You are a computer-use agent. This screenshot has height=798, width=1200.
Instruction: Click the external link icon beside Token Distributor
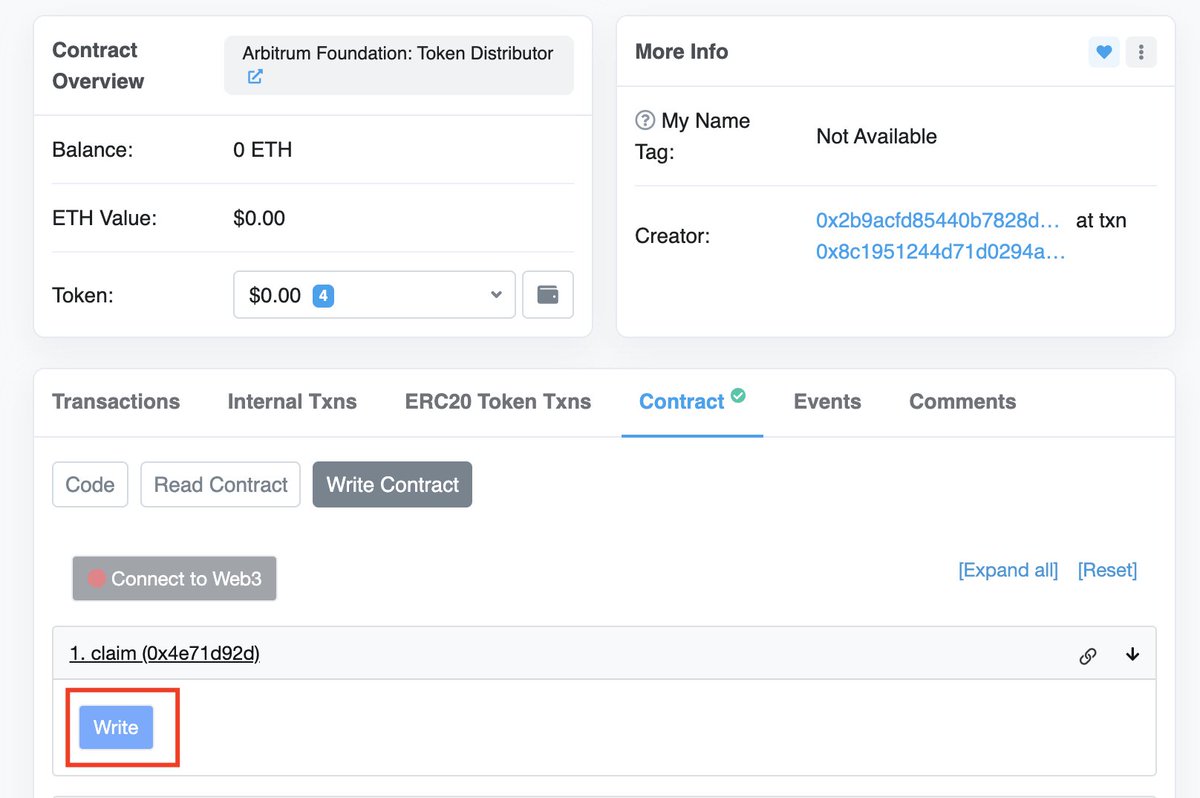click(x=253, y=76)
